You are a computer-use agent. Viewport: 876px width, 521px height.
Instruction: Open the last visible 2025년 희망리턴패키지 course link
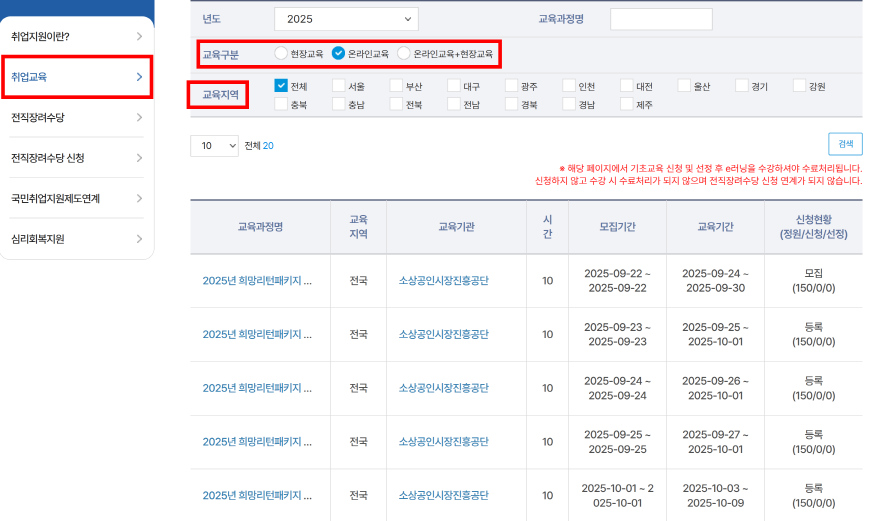257,496
